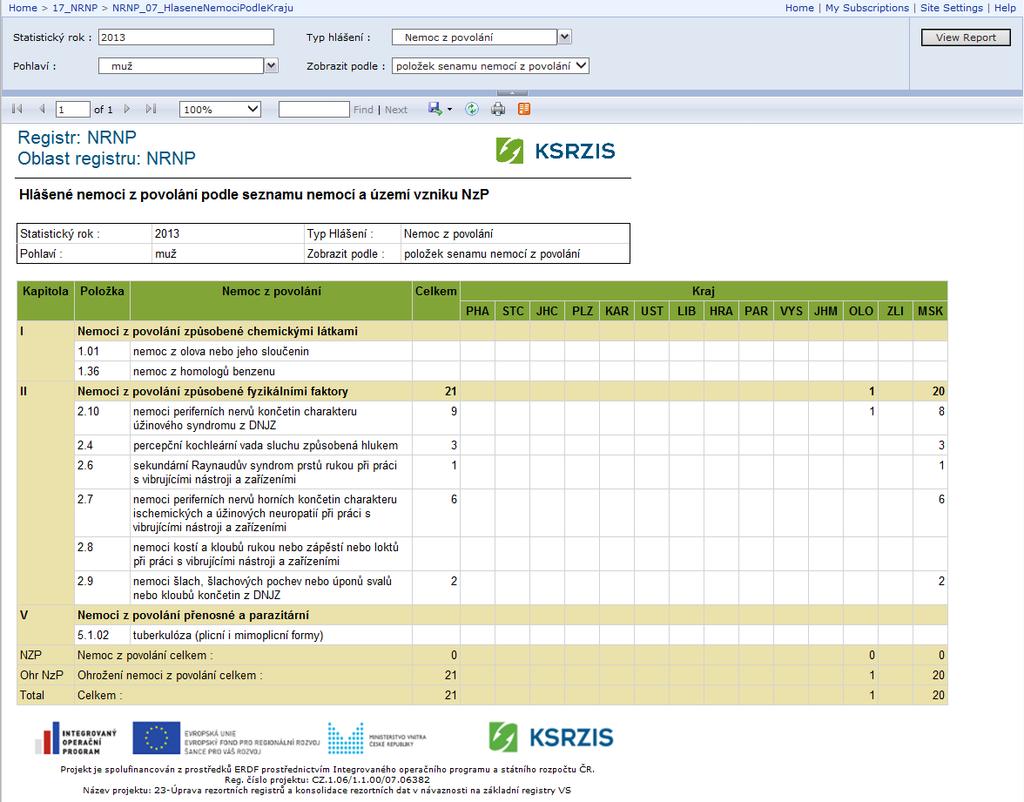
Task: Click Oblast registru: NRNP heading
Action: (106, 158)
